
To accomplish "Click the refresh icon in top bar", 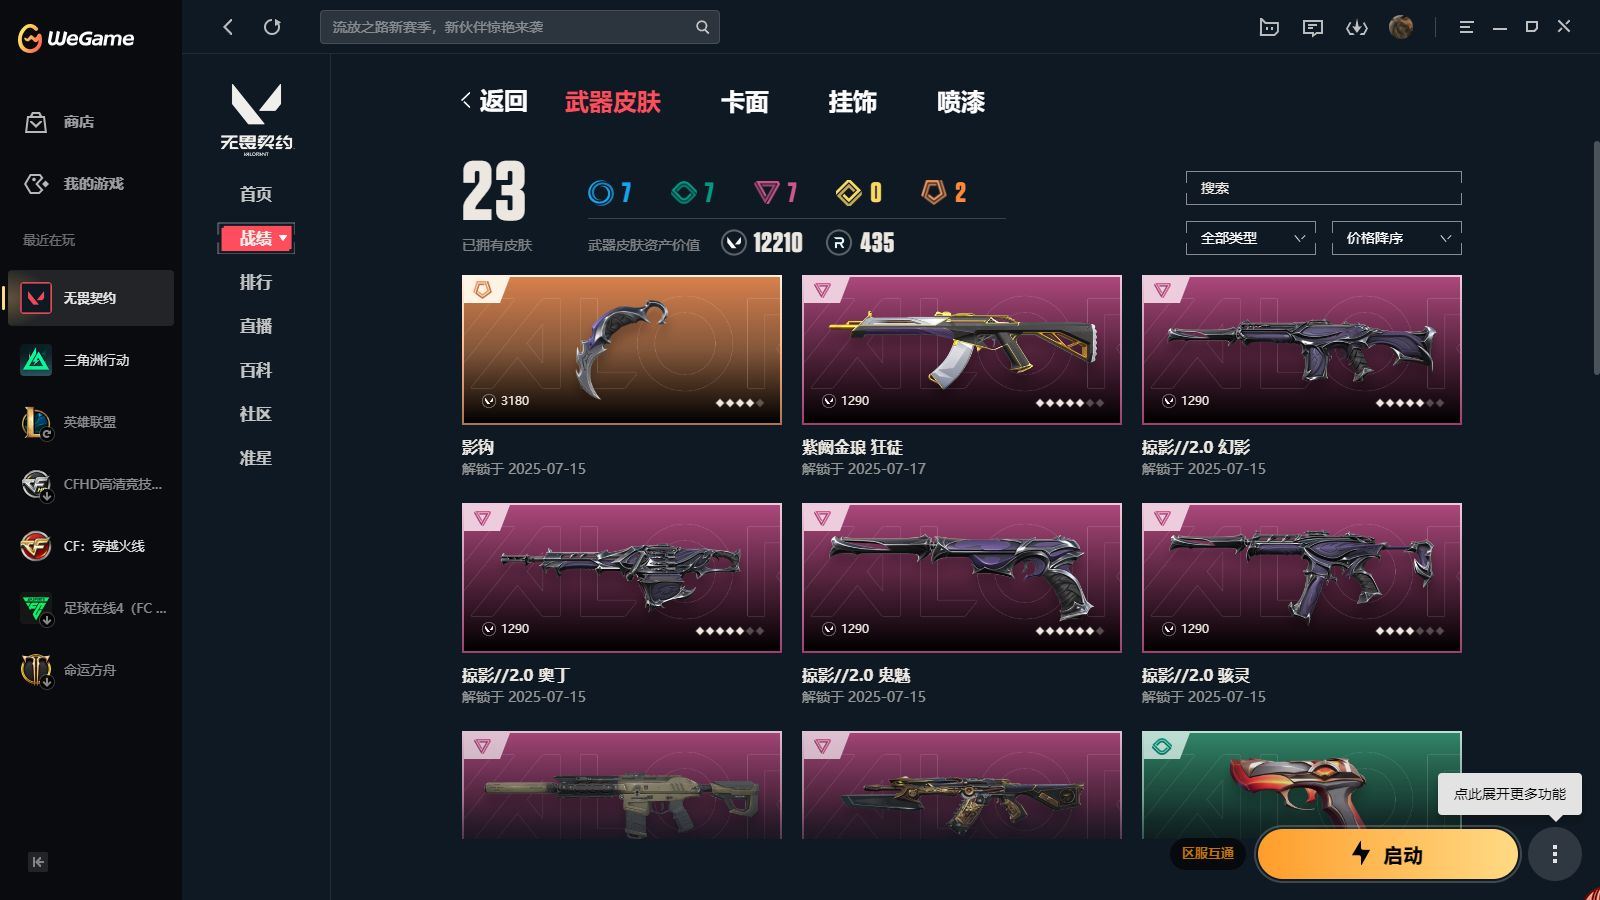I will click(x=272, y=27).
